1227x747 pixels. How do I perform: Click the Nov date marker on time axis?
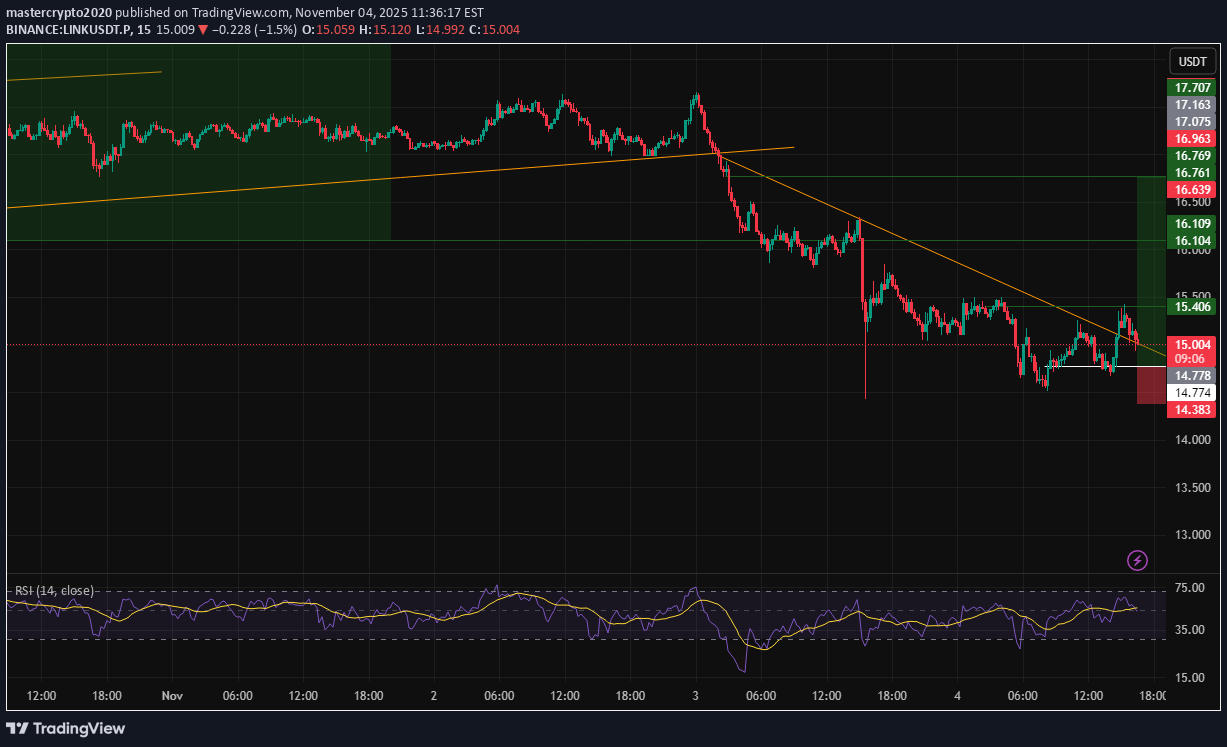172,696
